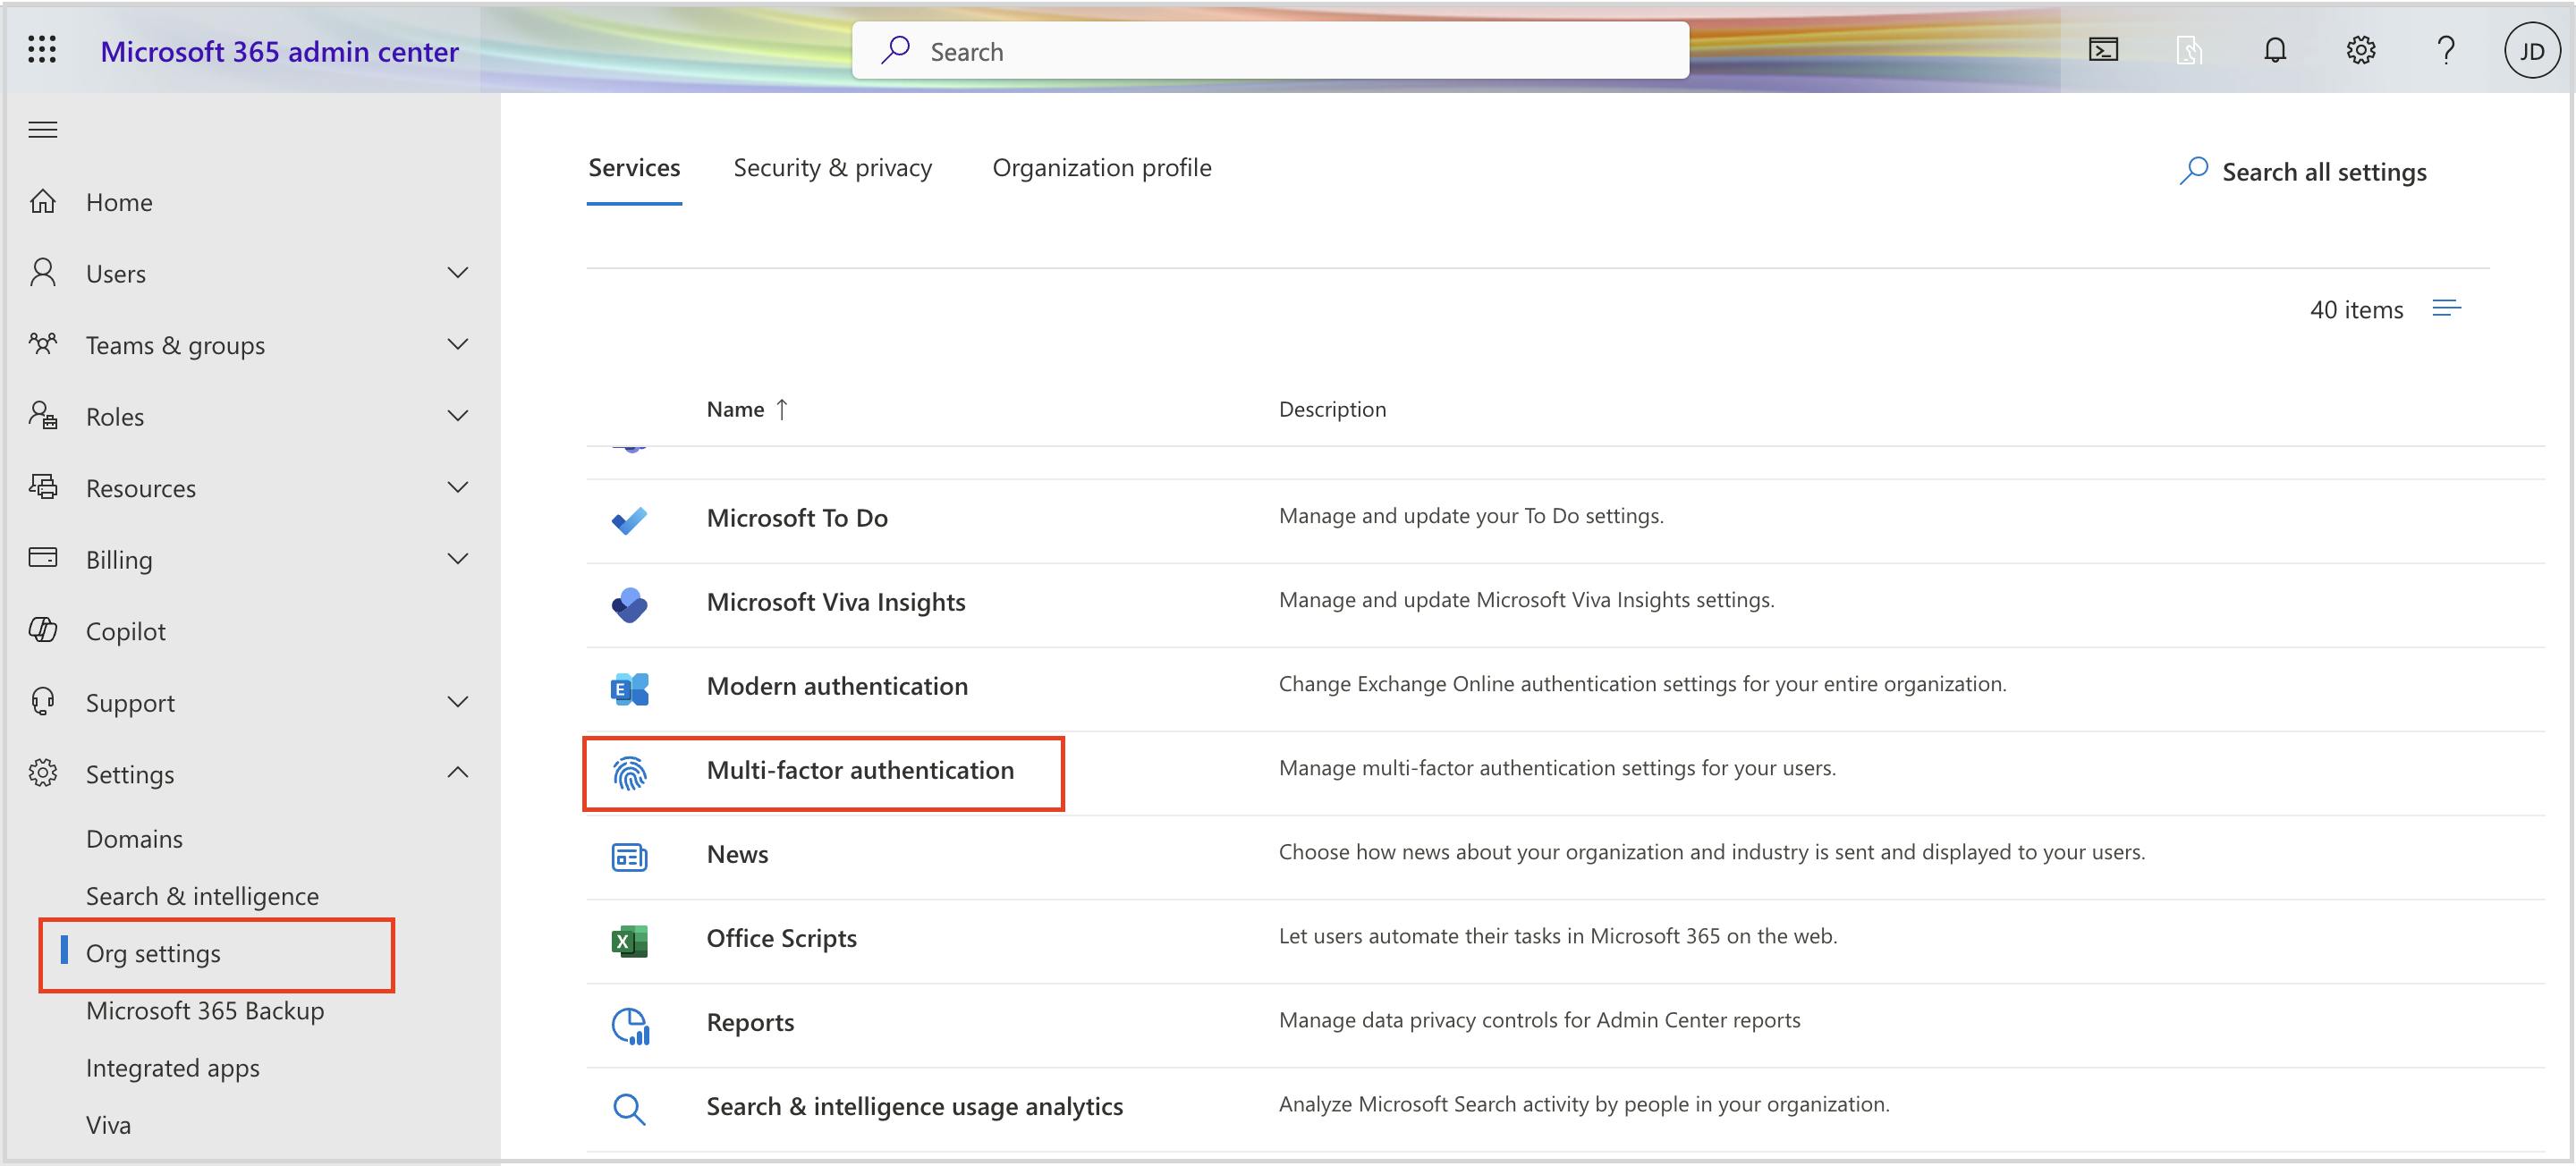Click the mobile app download icon in header
Screen dimensions: 2576x1166
click(2189, 50)
